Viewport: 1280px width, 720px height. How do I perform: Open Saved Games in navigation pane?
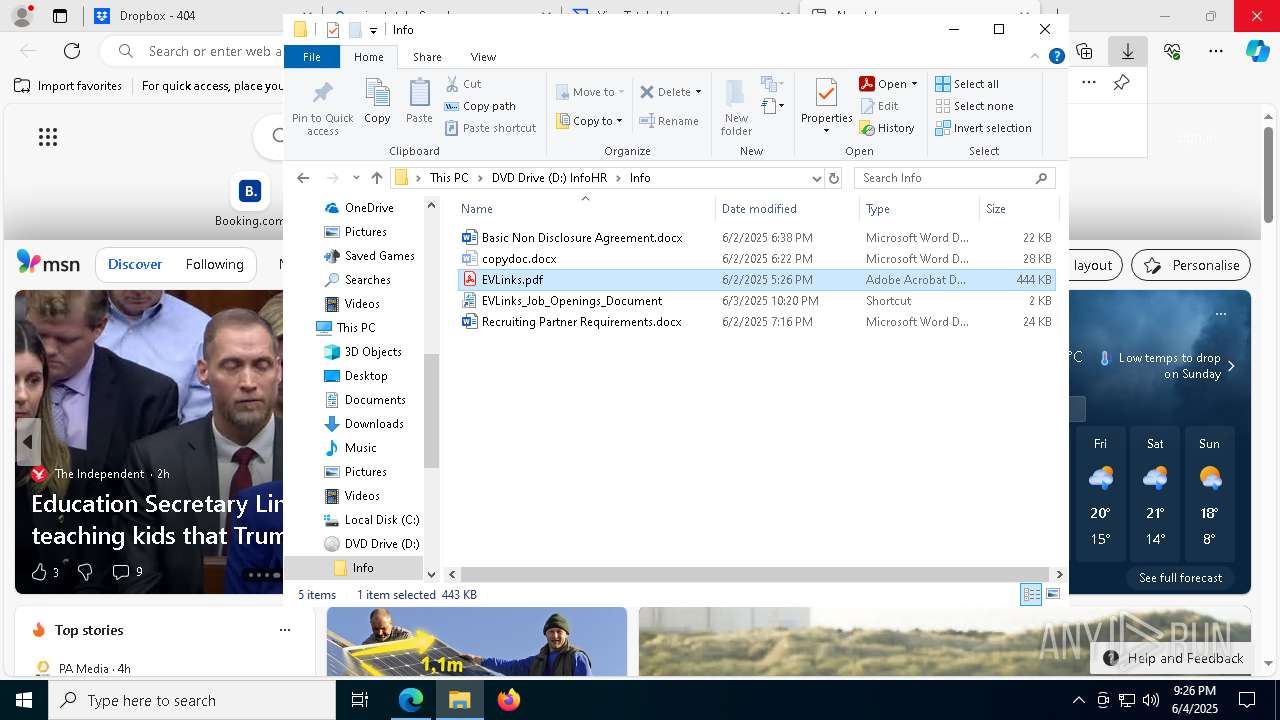369,256
